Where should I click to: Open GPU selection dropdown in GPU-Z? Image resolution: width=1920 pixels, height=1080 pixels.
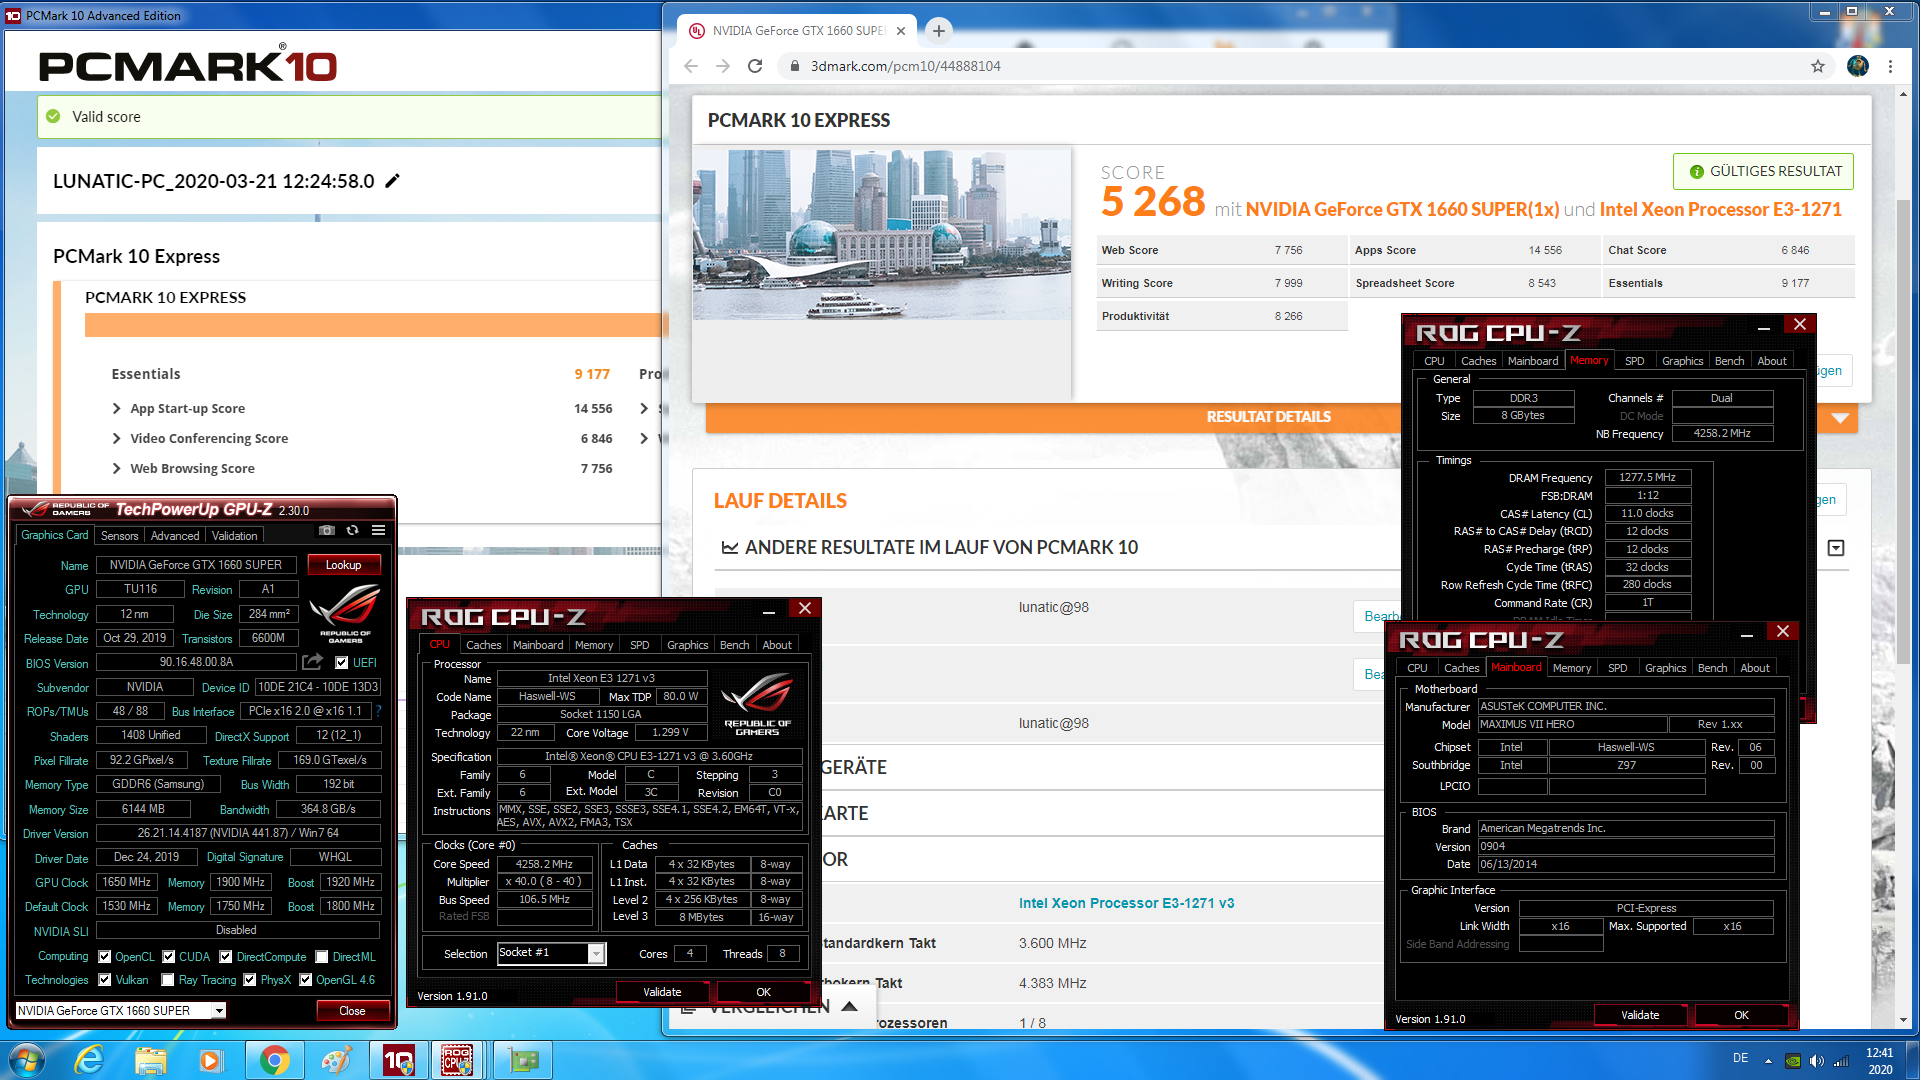219,1011
